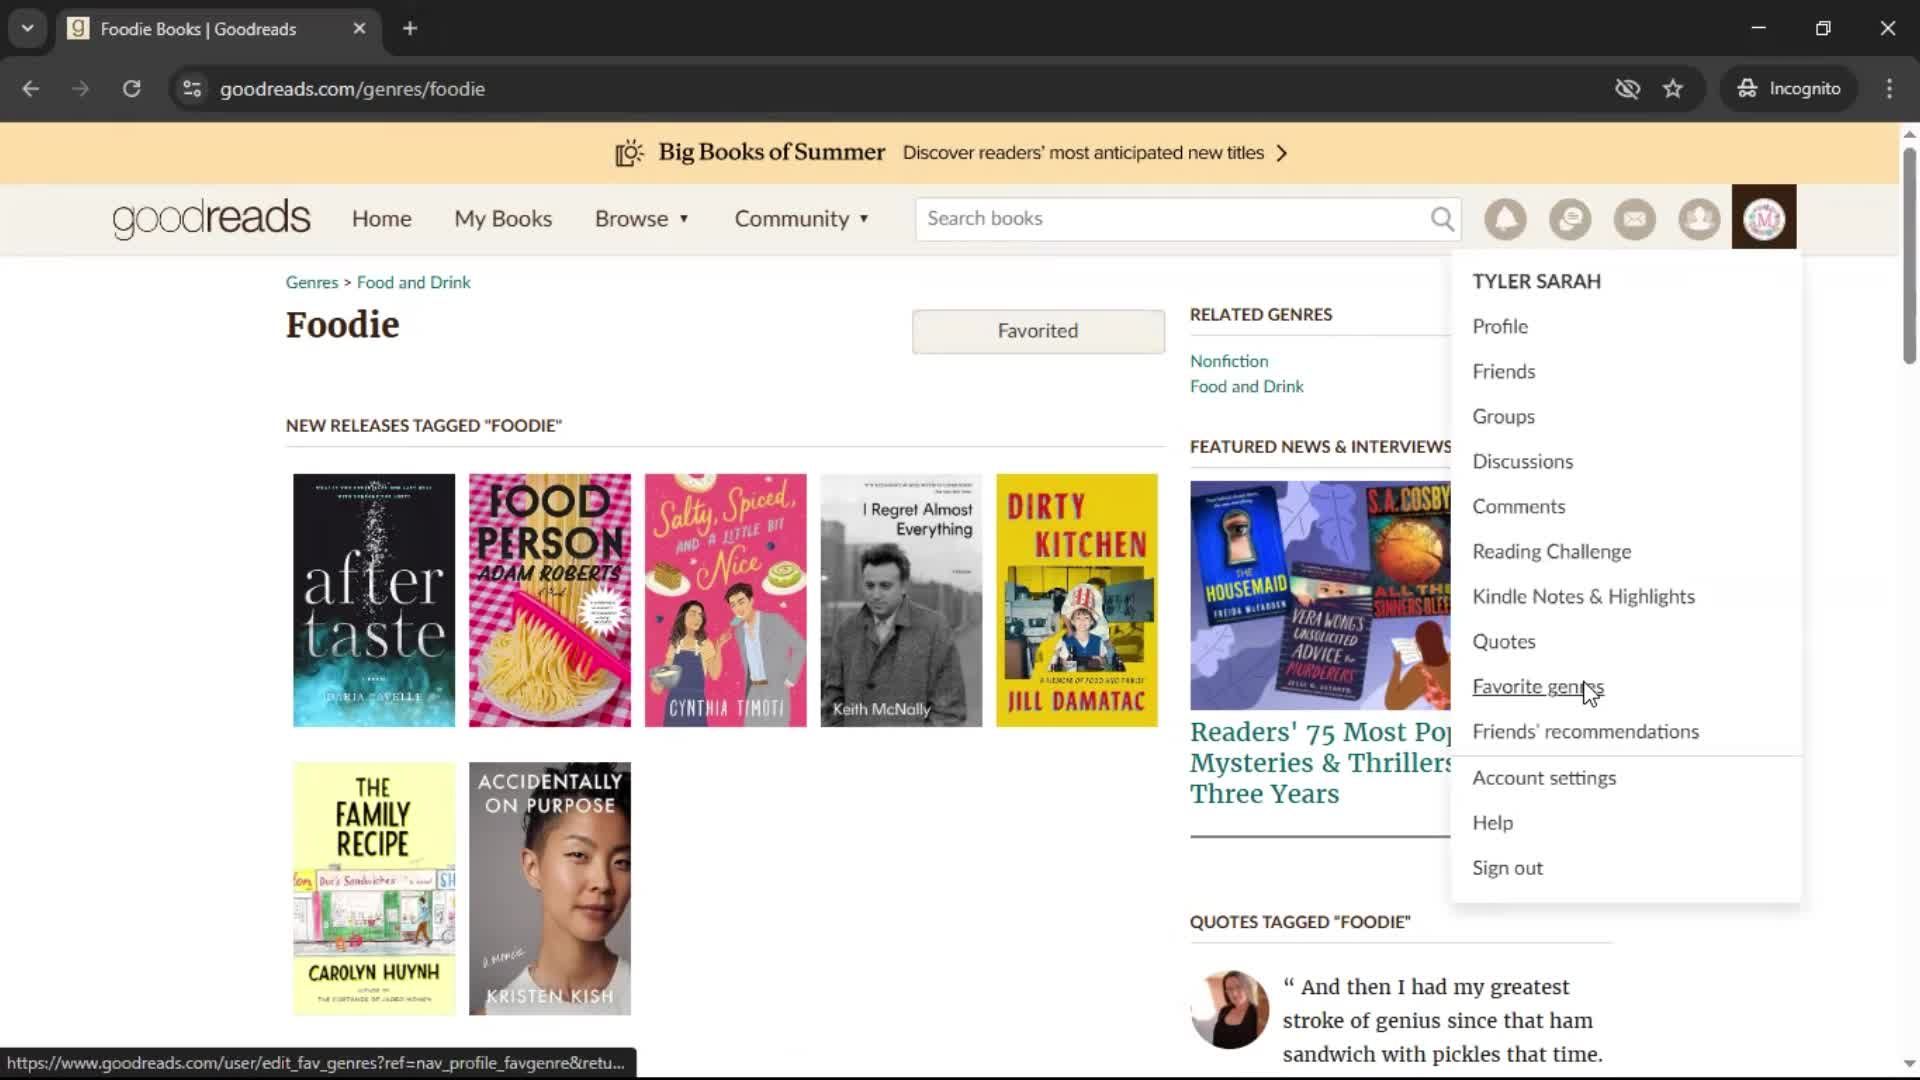Click the scrollbar down arrow
The width and height of the screenshot is (1920, 1080).
click(x=1909, y=1063)
